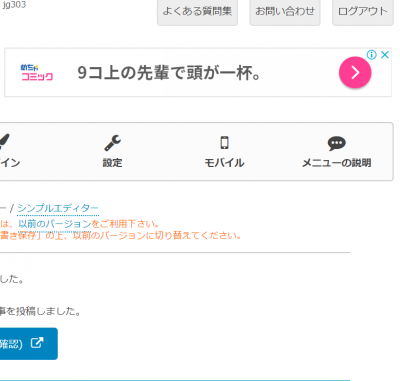Click the pink arrow on the ad

click(355, 72)
